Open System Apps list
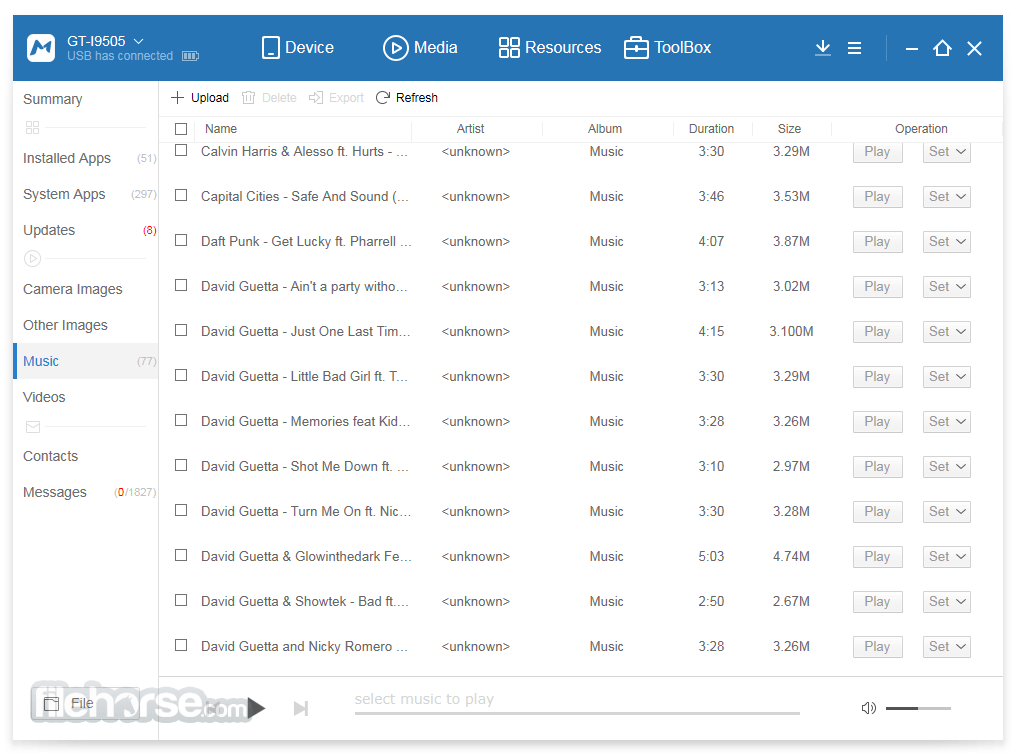Image resolution: width=1016 pixels, height=753 pixels. pos(86,194)
